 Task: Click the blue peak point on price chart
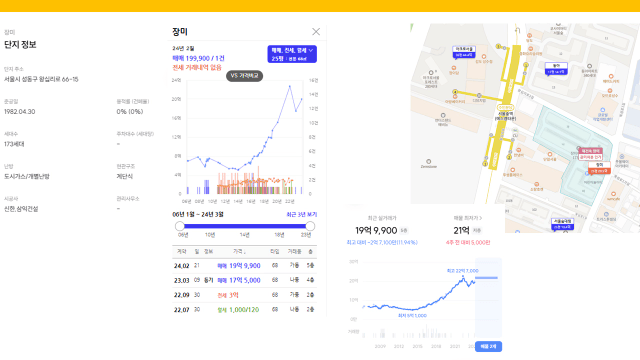(290, 86)
